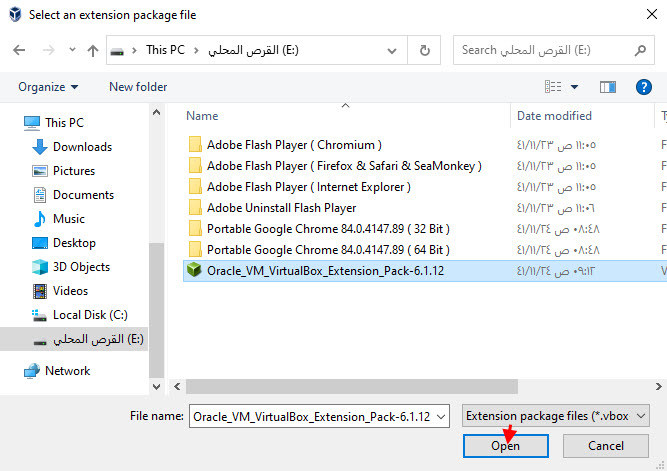Open the Extension package files type dropdown
The width and height of the screenshot is (667, 471).
[556, 416]
